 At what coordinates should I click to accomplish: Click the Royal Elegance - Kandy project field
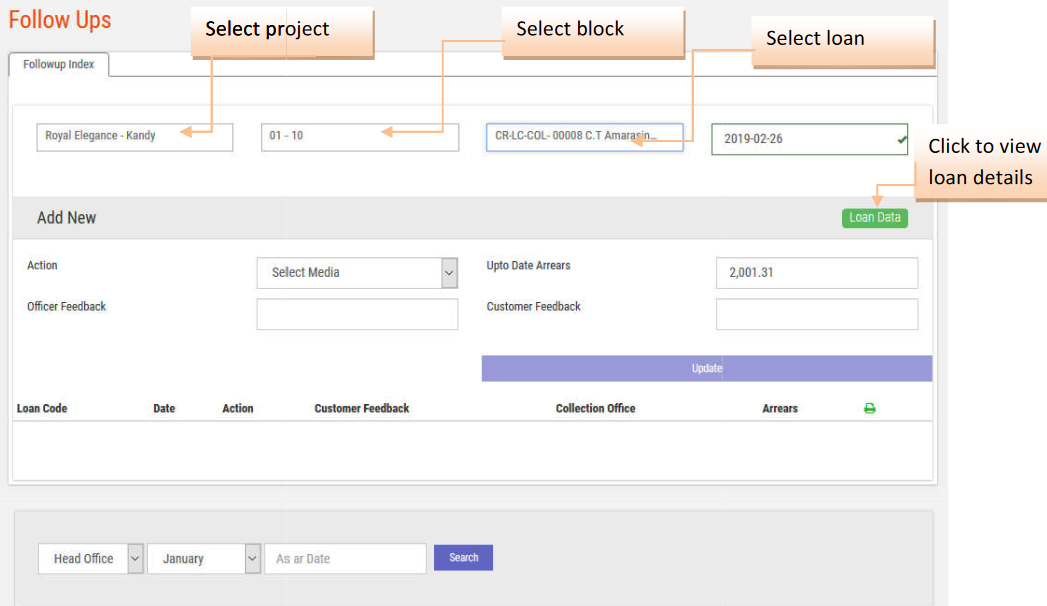pyautogui.click(x=134, y=137)
